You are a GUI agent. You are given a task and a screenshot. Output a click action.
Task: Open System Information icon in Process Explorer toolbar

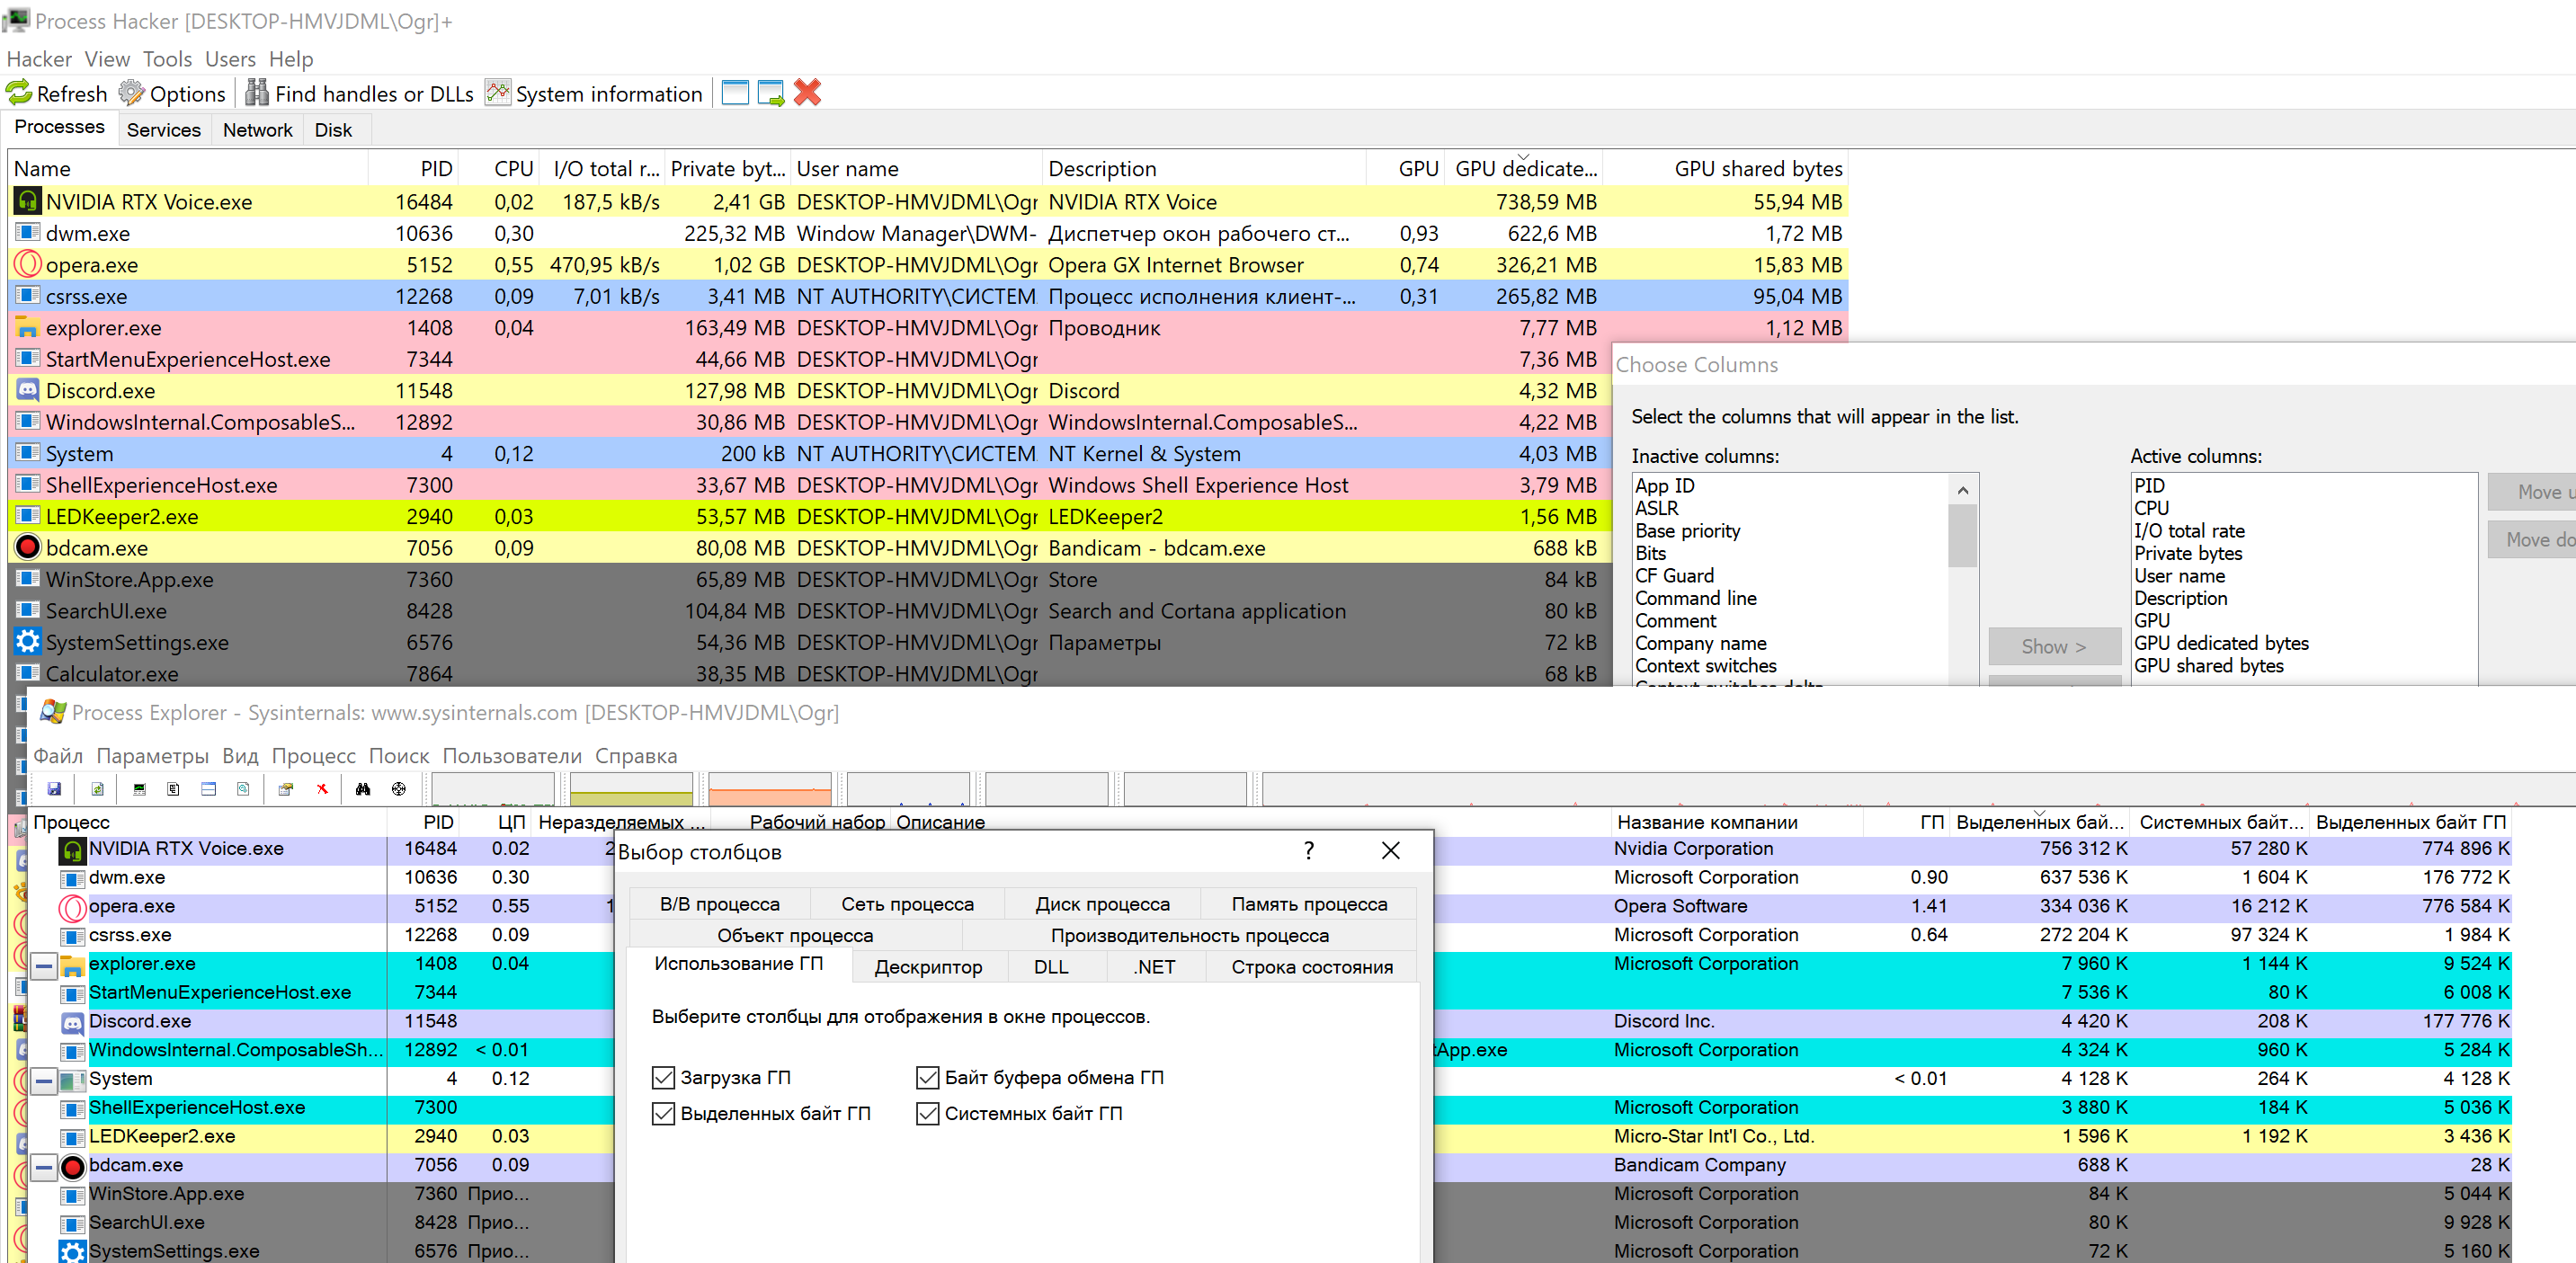tap(139, 789)
